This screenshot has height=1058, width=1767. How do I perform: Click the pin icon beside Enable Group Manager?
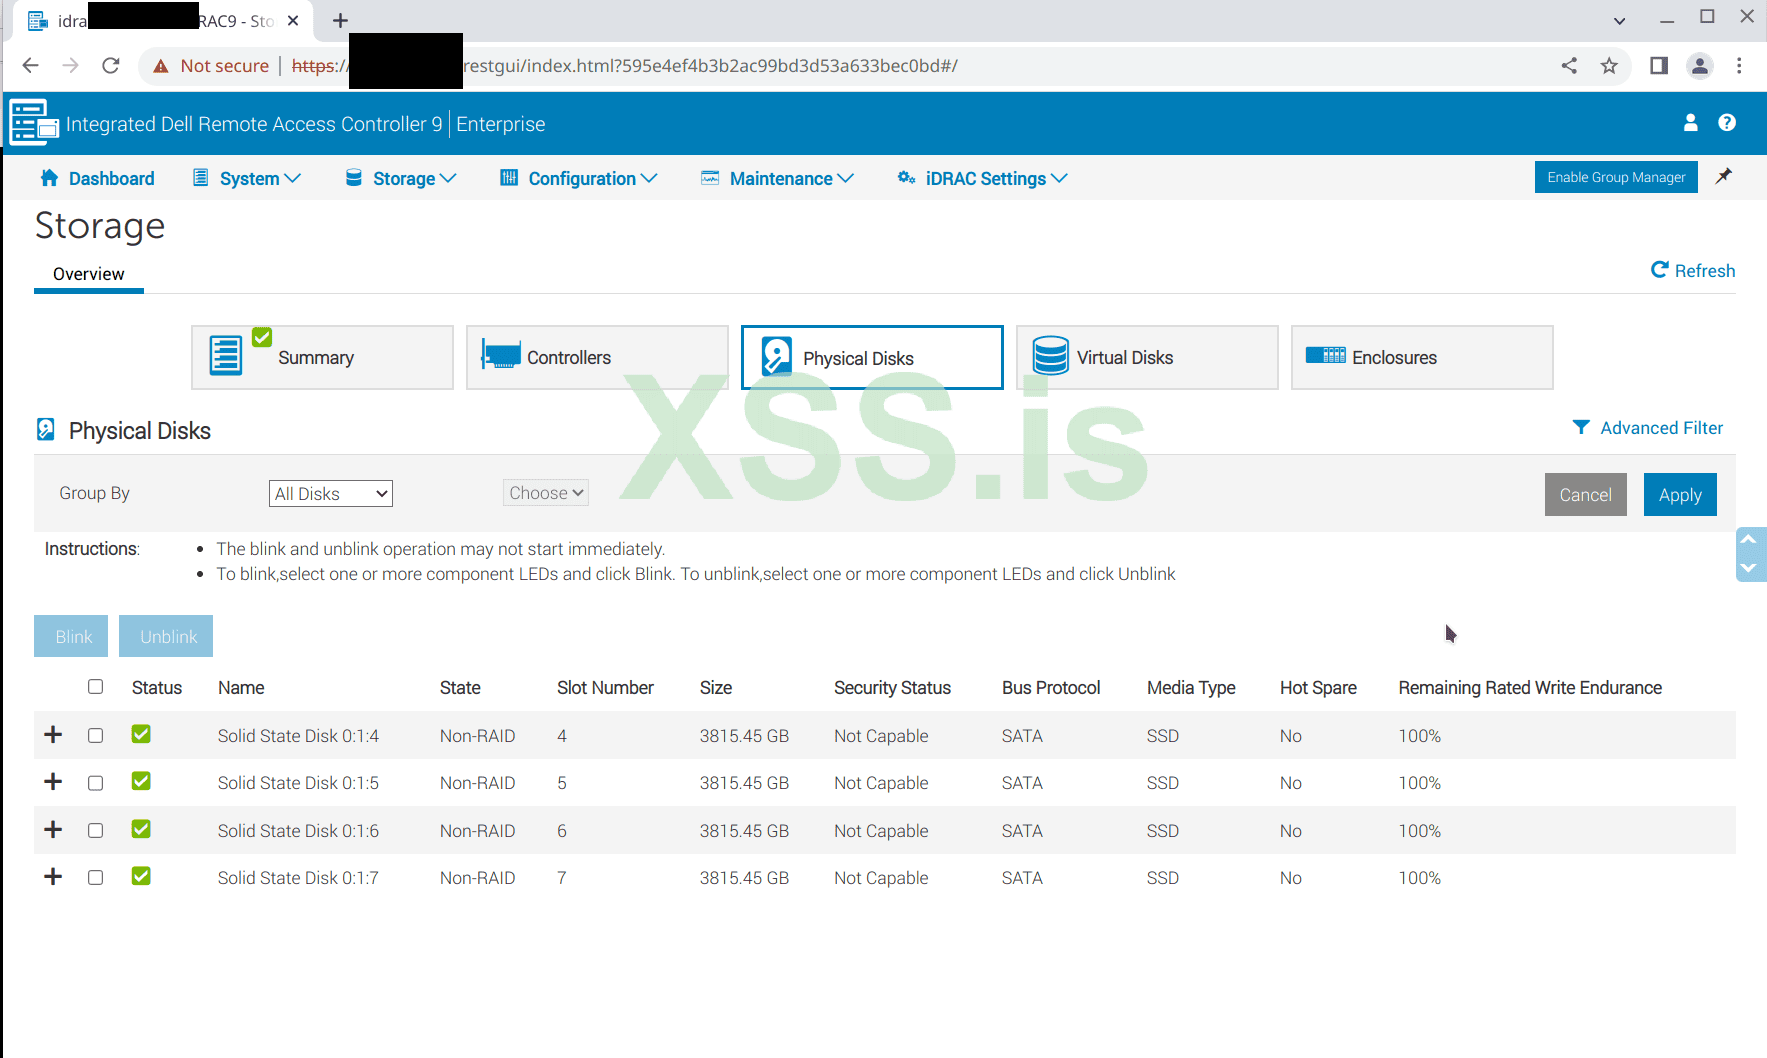(1723, 177)
